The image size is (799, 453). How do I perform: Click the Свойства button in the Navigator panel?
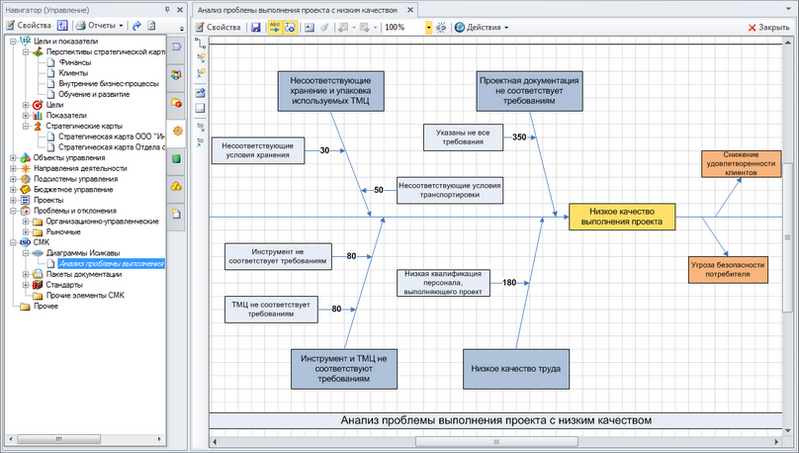(x=27, y=25)
